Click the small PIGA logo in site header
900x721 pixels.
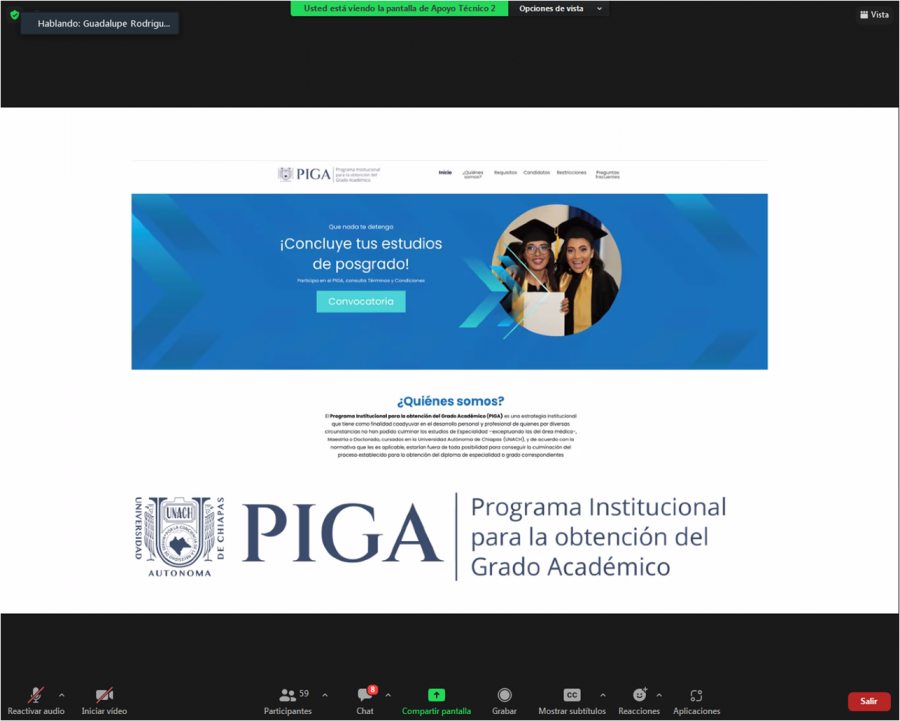click(x=329, y=174)
